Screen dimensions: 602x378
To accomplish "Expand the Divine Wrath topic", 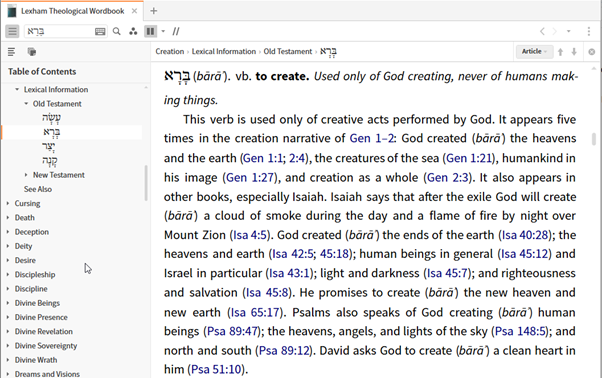I will [x=8, y=360].
